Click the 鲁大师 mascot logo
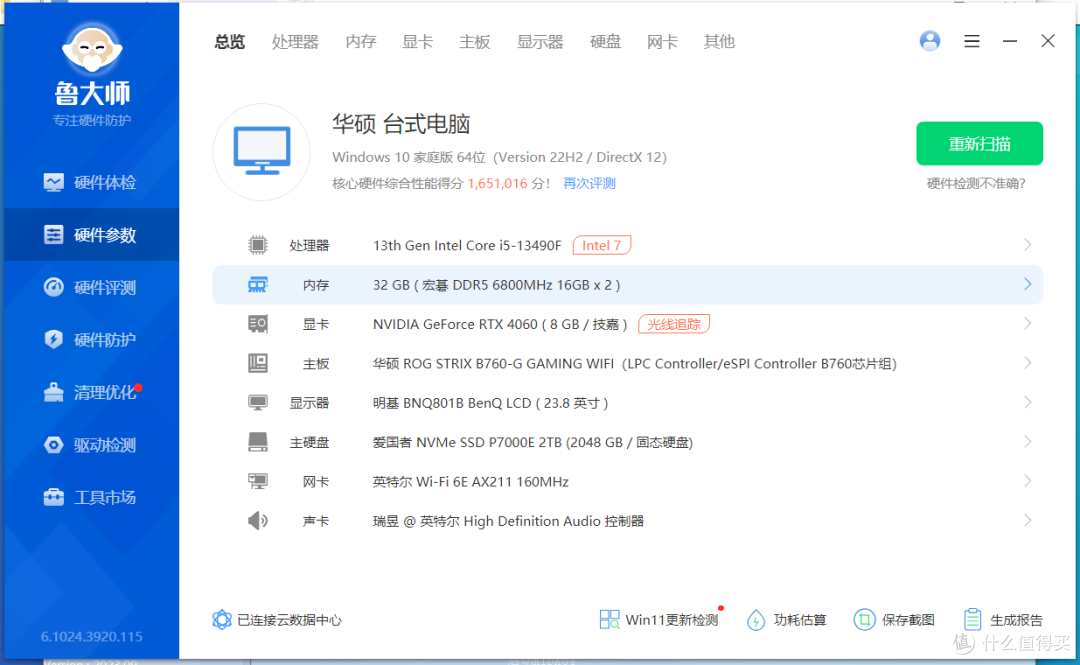This screenshot has width=1080, height=665. (92, 49)
